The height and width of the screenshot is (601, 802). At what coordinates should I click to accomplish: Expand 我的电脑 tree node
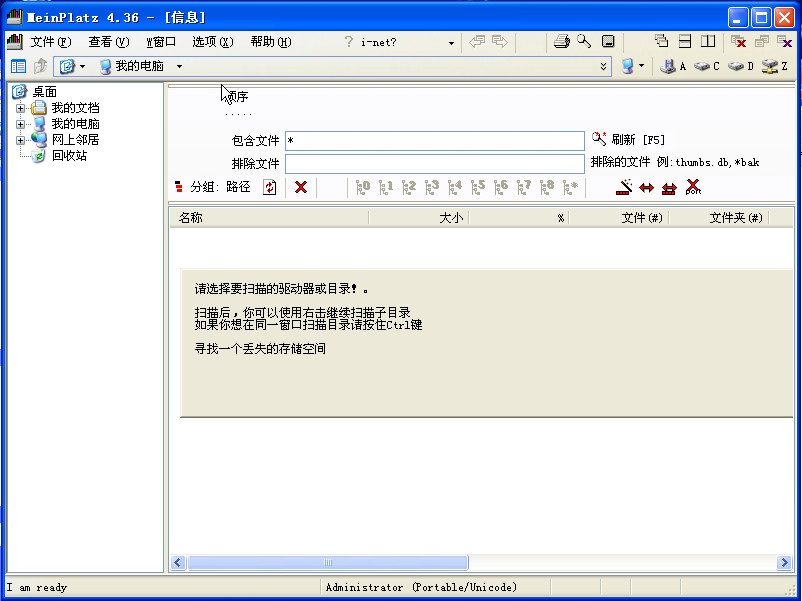(20, 124)
